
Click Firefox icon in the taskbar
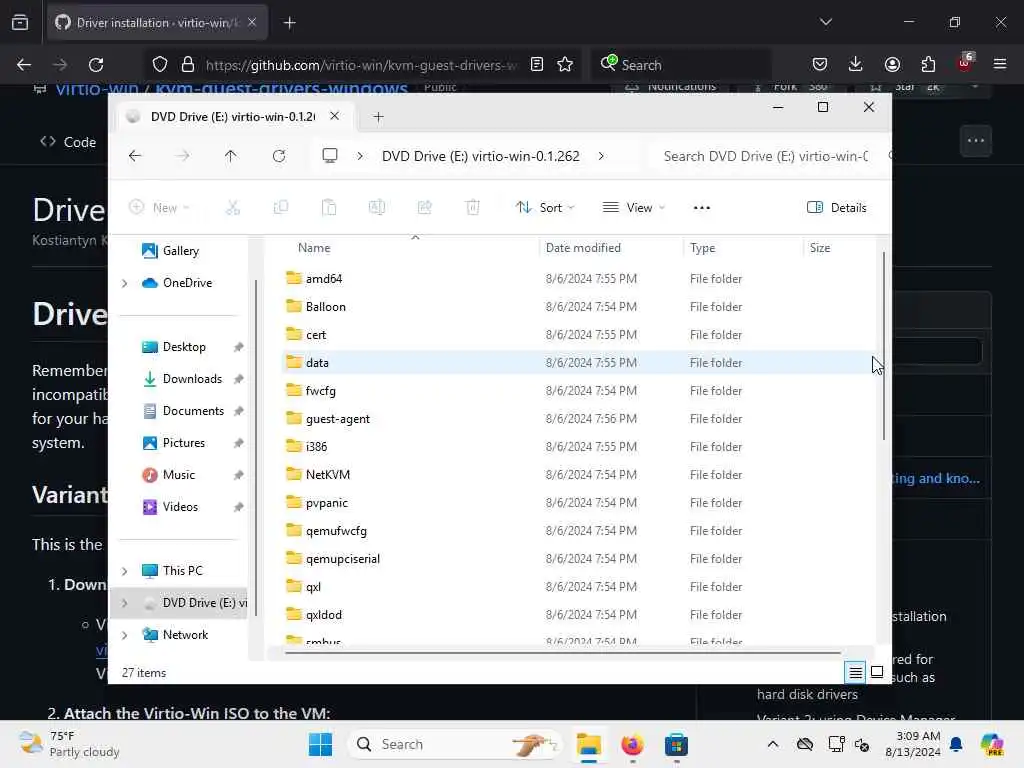click(x=632, y=744)
